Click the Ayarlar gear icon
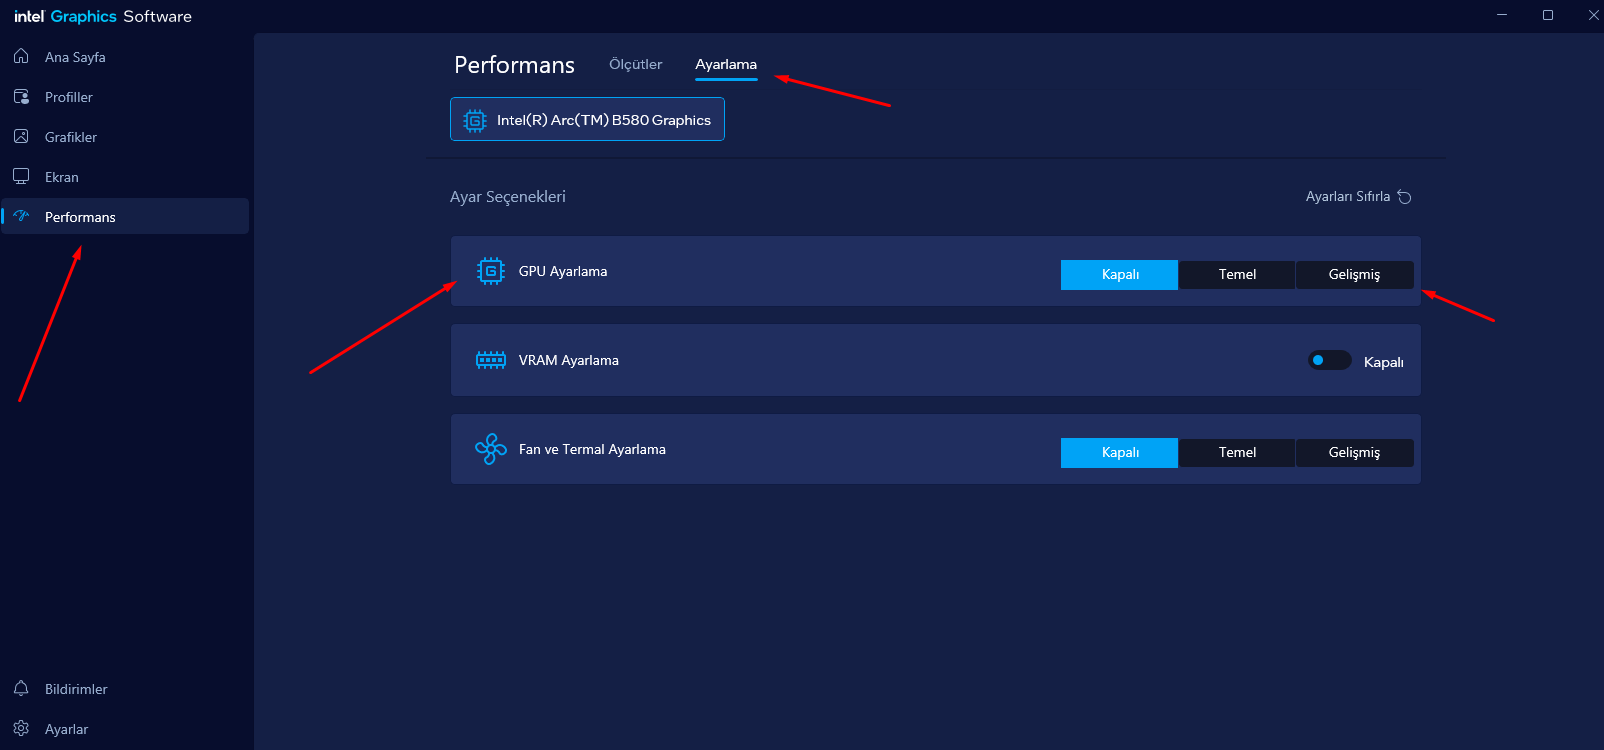 pyautogui.click(x=21, y=728)
